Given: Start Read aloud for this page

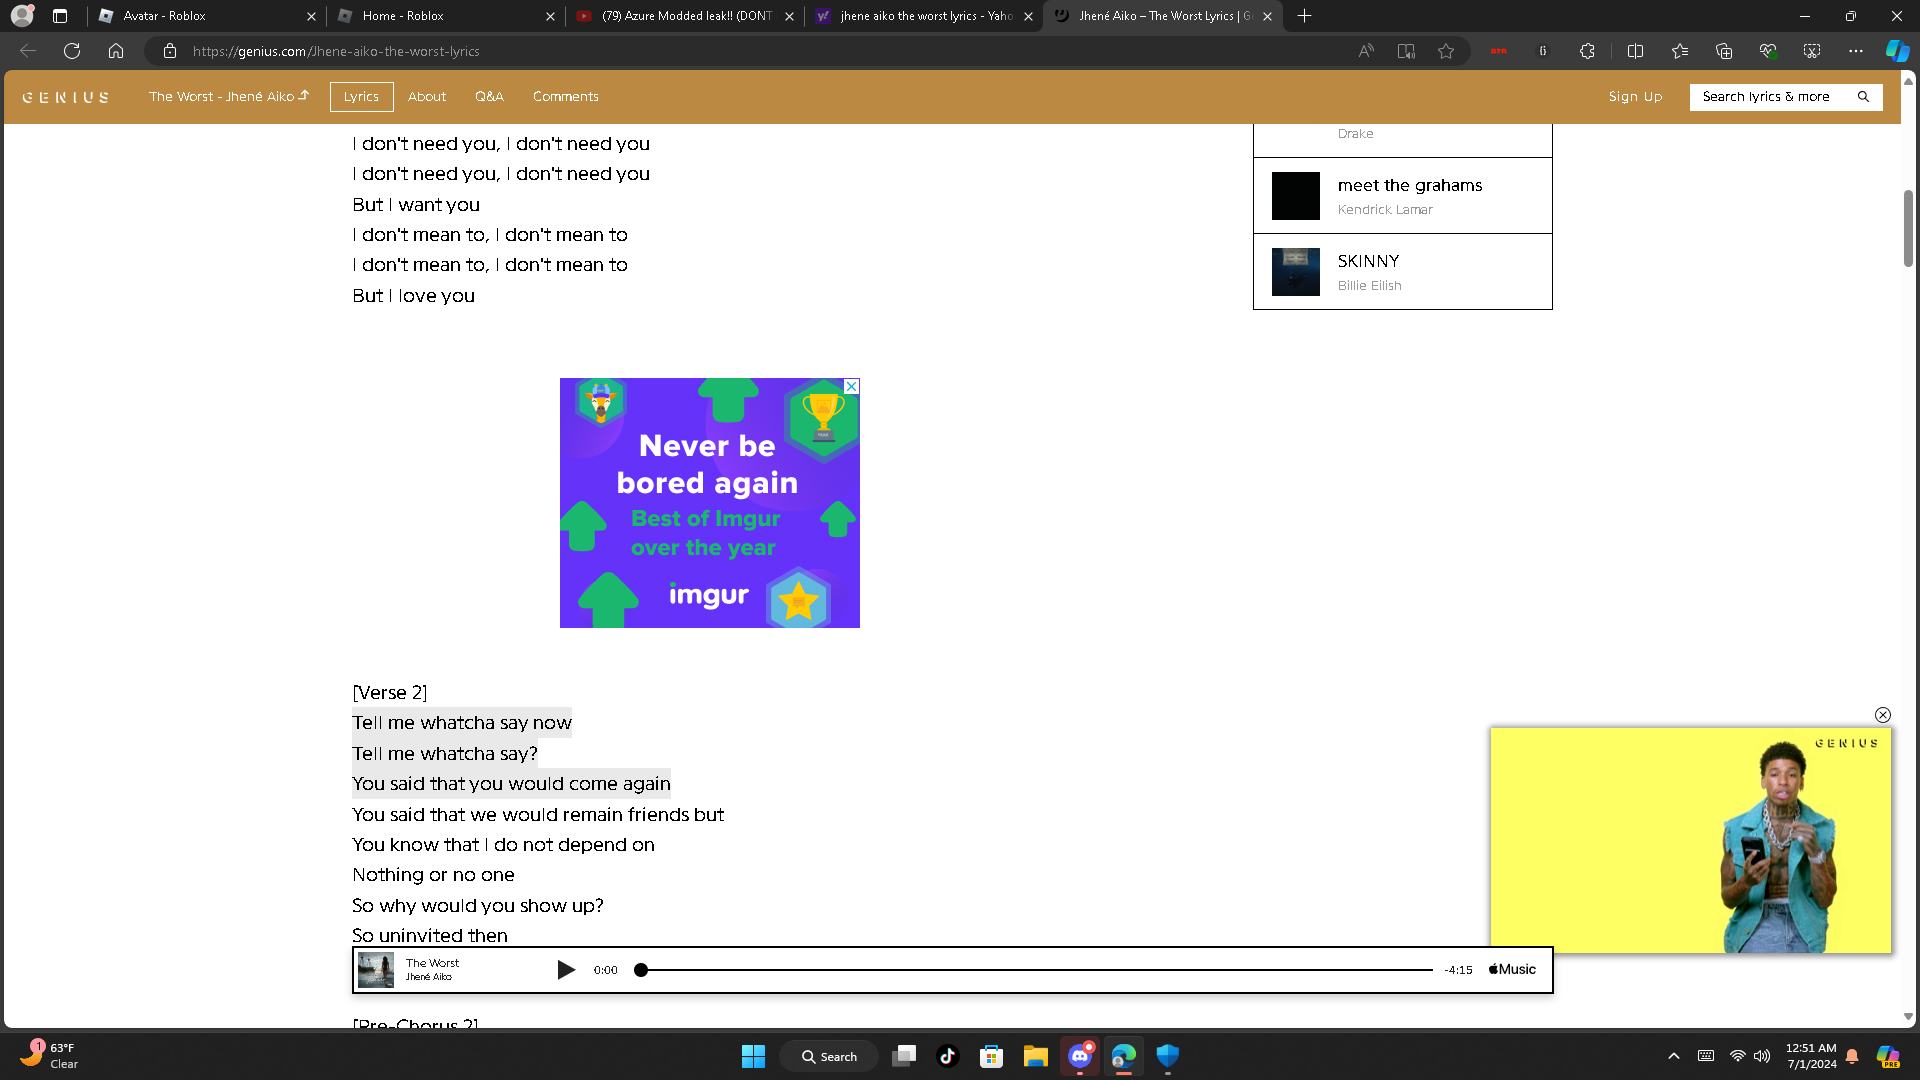Looking at the screenshot, I should click(1366, 51).
